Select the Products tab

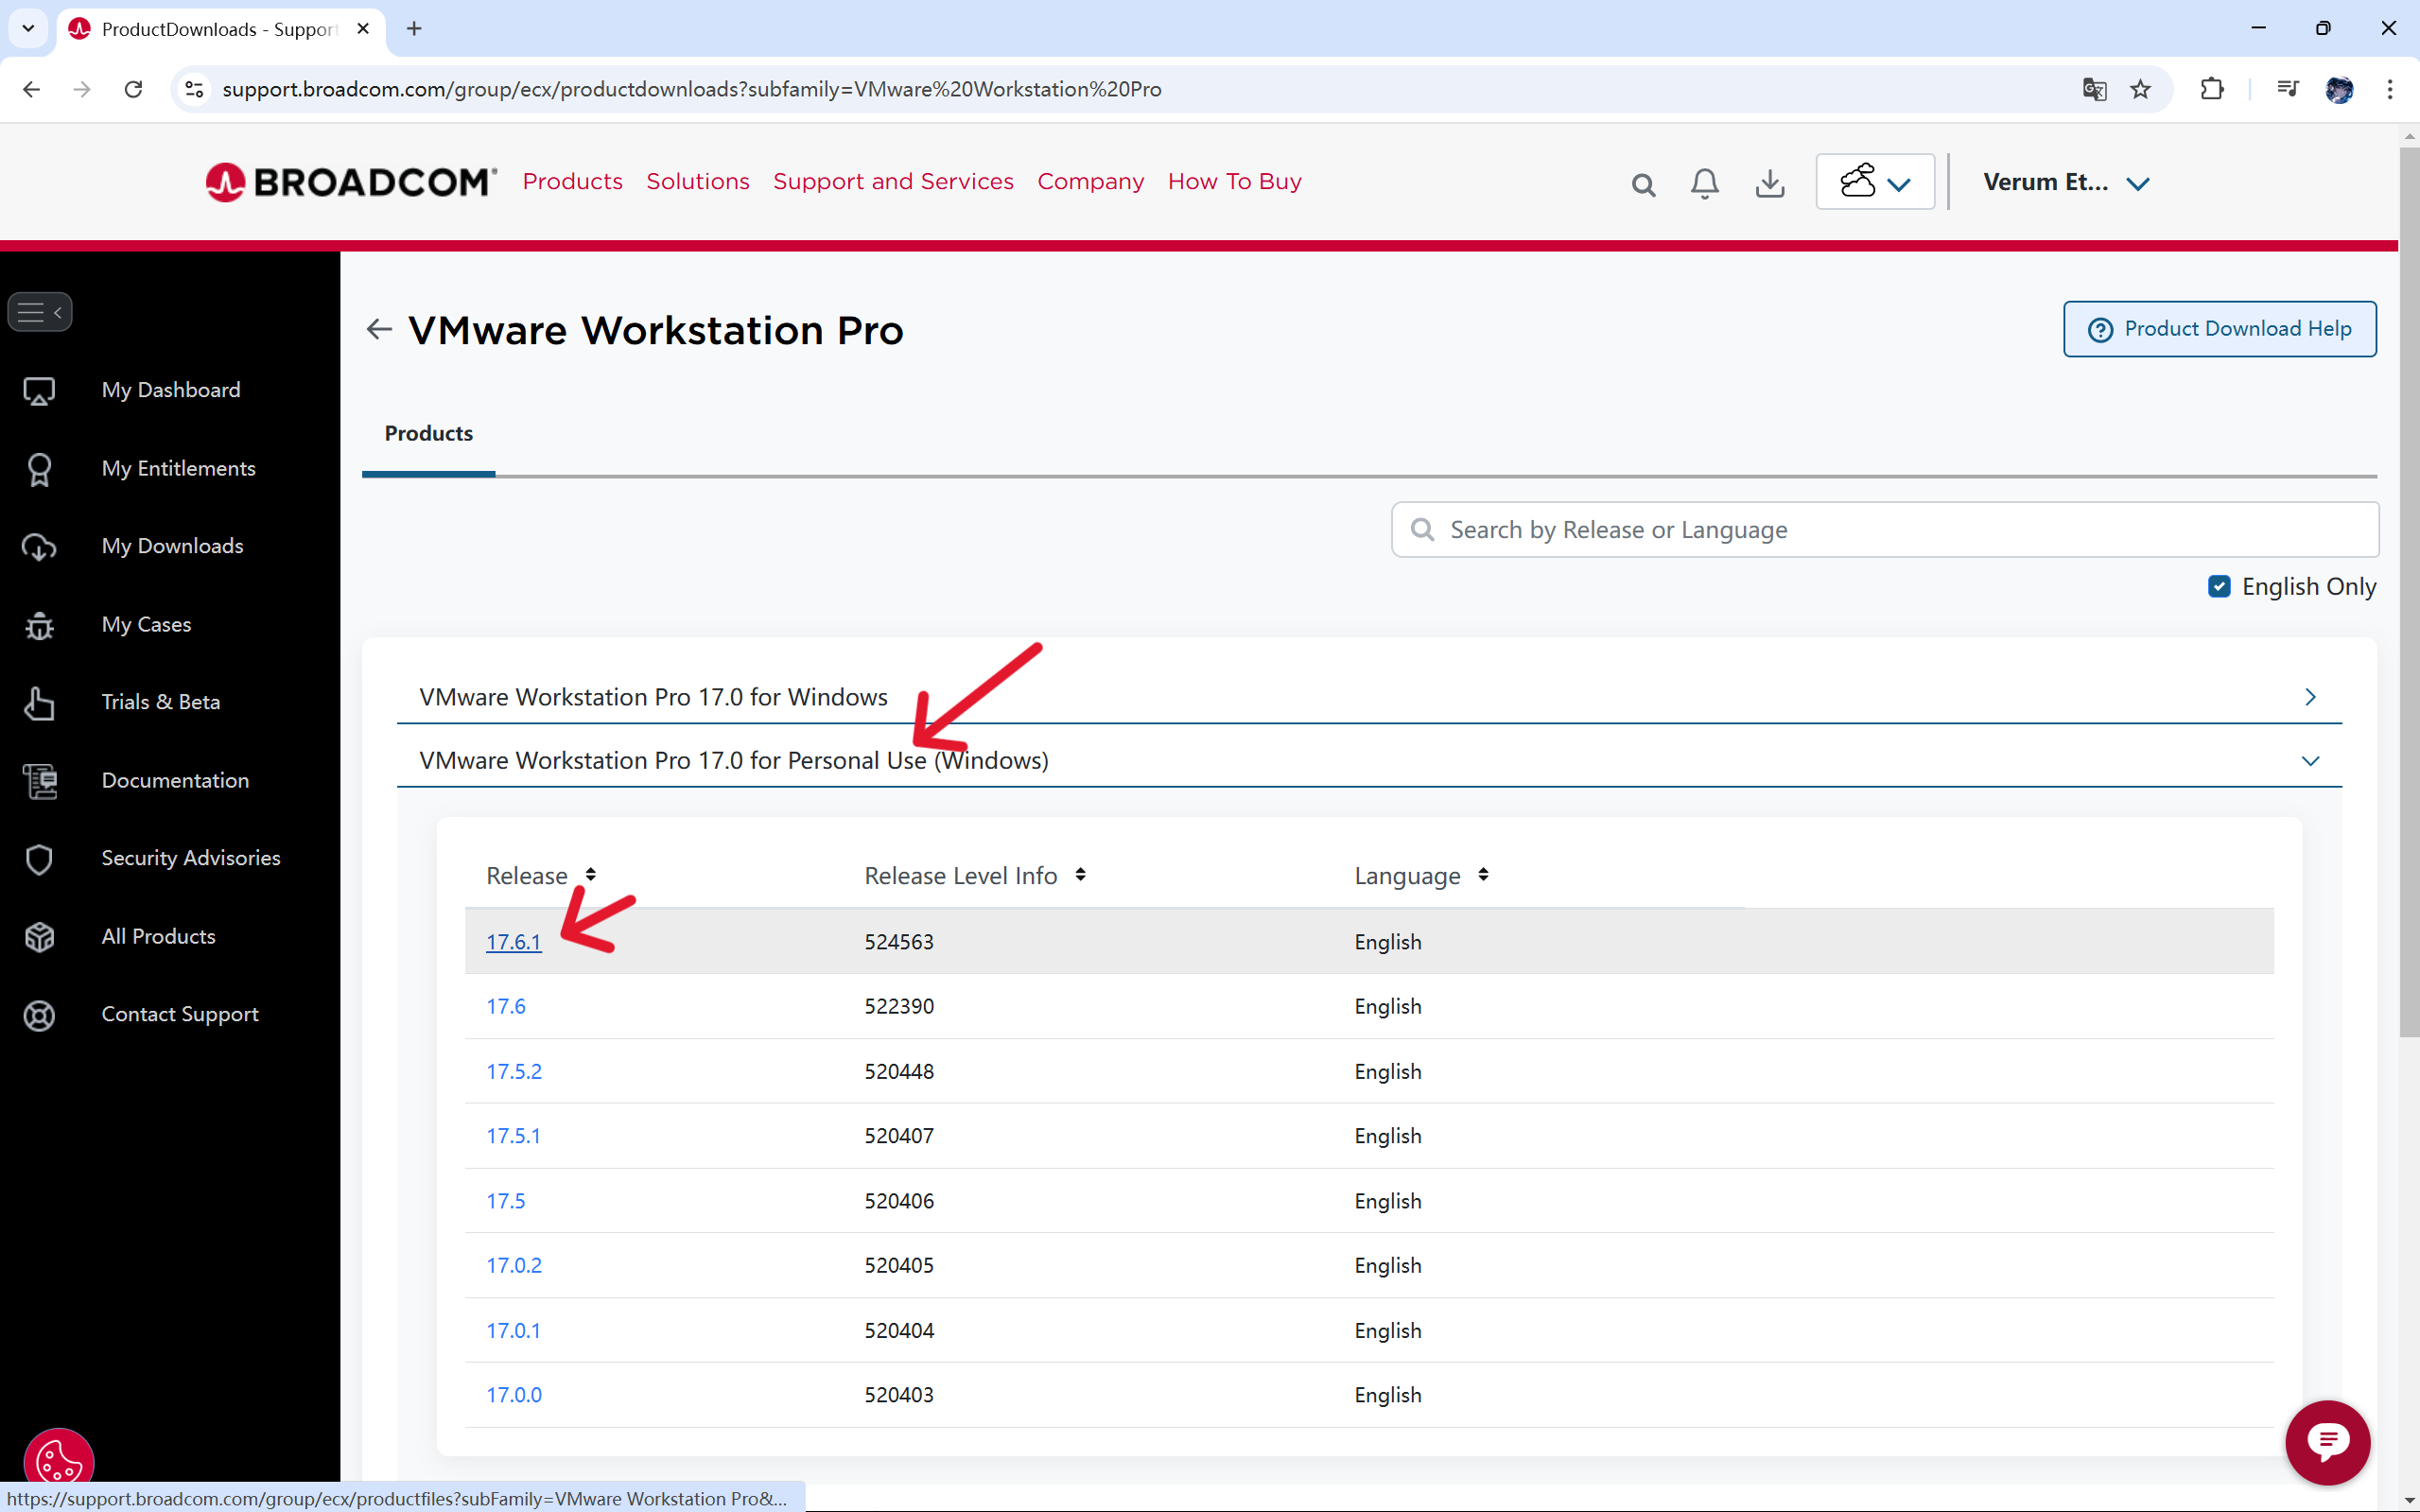point(428,433)
